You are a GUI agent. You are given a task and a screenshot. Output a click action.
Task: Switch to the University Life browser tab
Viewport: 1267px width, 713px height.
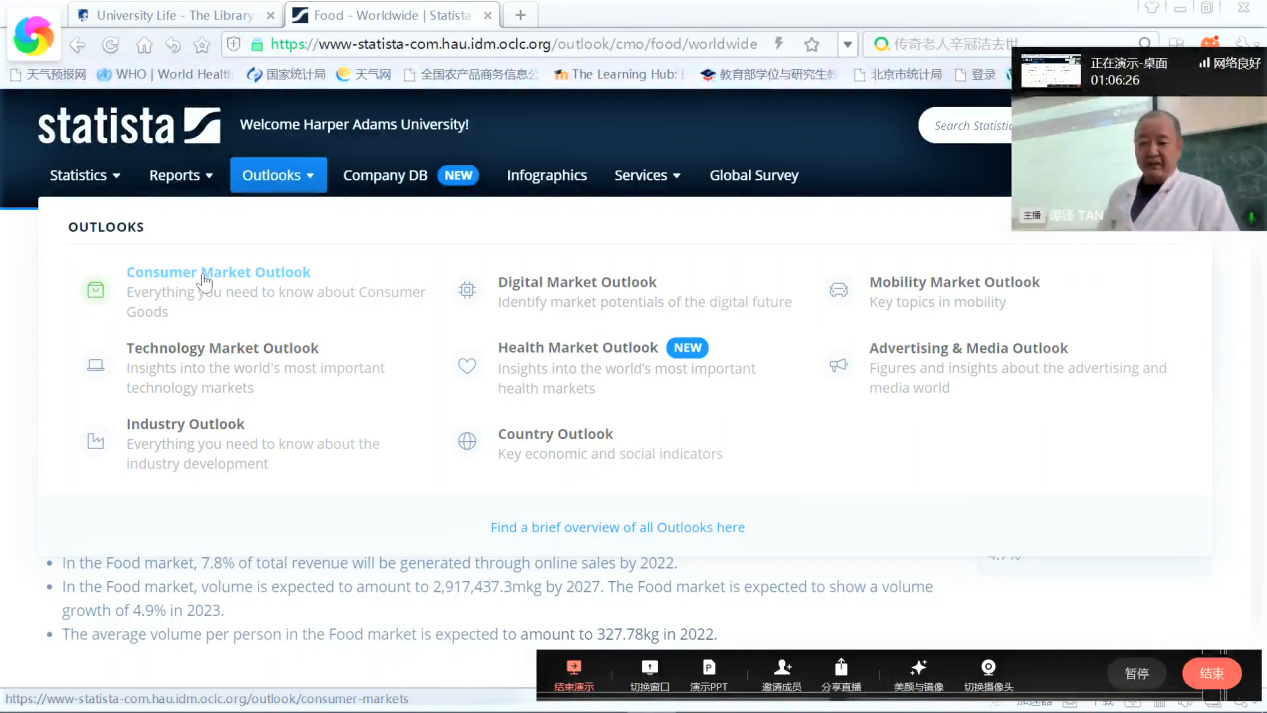coord(175,15)
